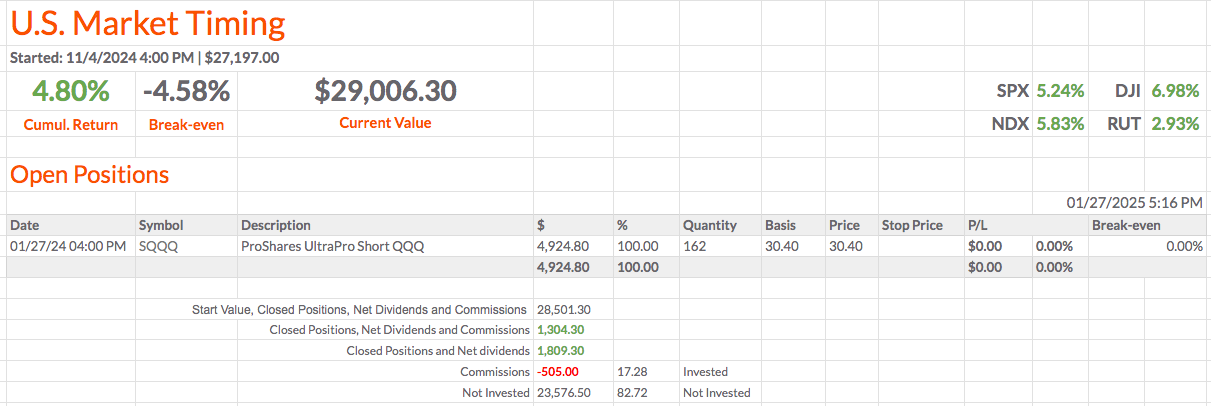
Task: Select the 23,576.50 not invested amount
Action: pyautogui.click(x=563, y=393)
